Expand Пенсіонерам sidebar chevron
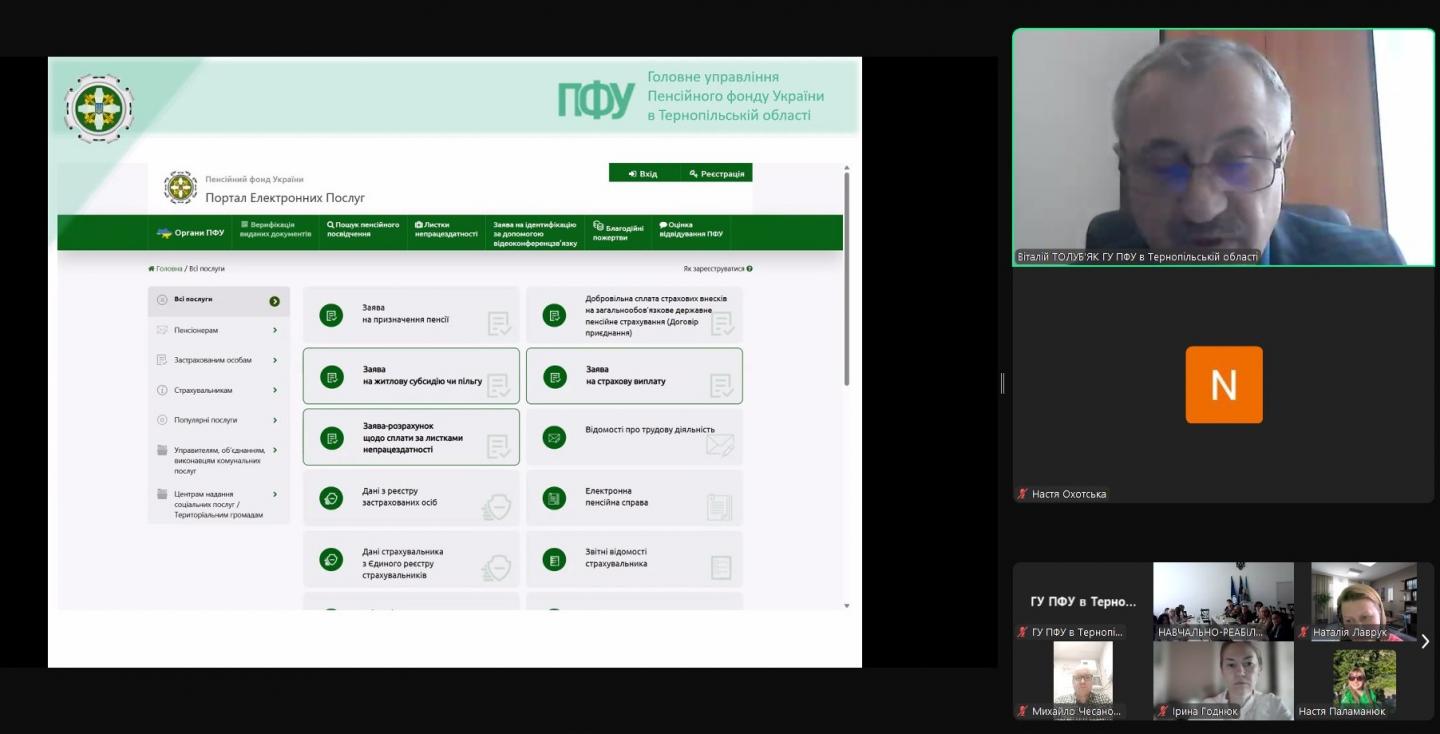The width and height of the screenshot is (1440, 734). click(275, 330)
